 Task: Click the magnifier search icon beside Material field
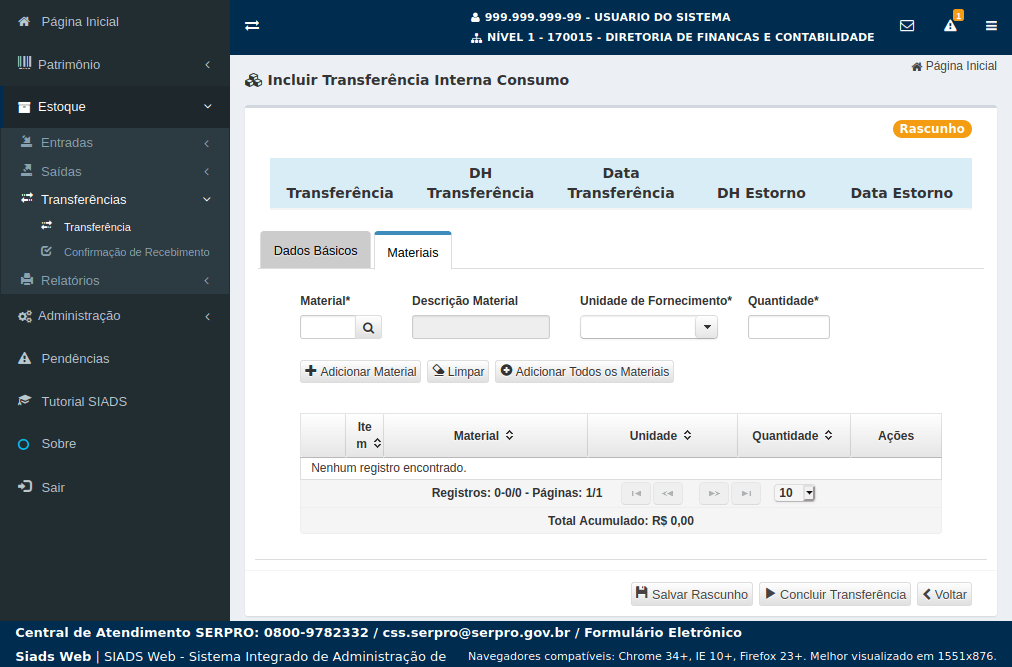369,327
